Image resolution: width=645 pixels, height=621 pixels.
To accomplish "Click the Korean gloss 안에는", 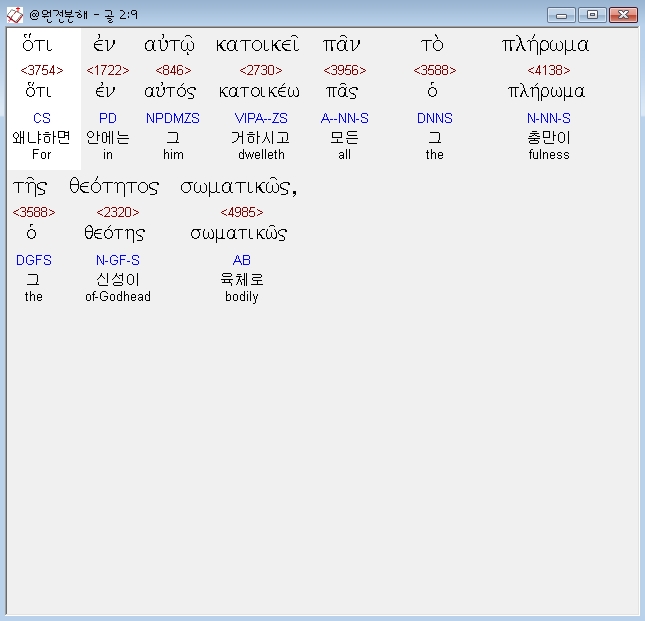I will (x=108, y=137).
